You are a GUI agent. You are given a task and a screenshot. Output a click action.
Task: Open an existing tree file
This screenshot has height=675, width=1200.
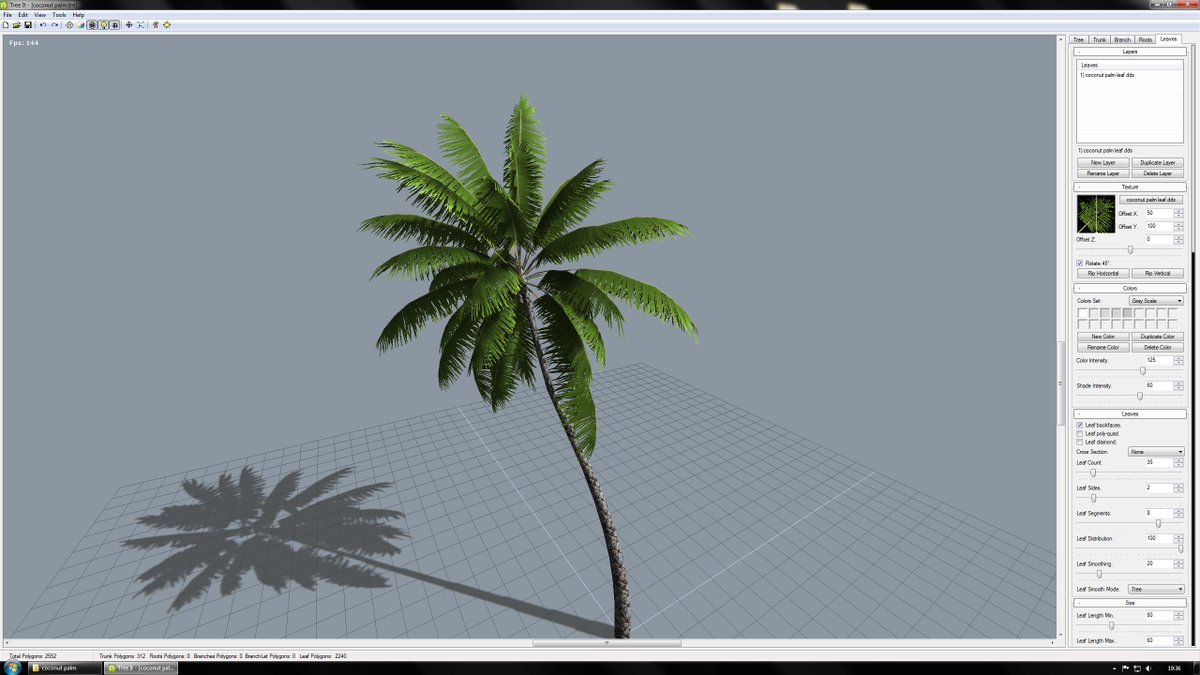(x=16, y=25)
